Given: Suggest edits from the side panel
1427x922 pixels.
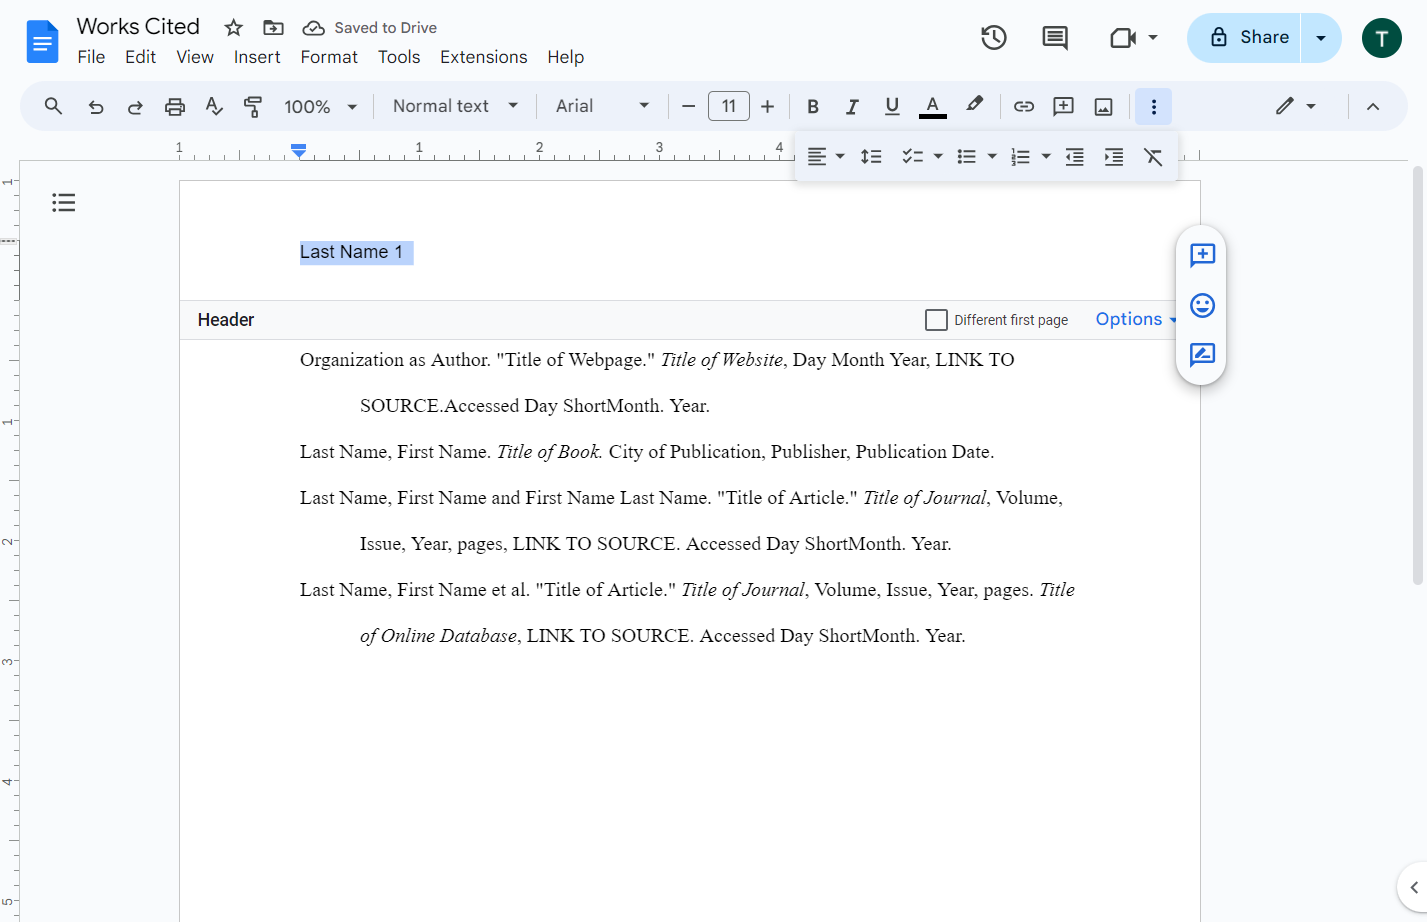Looking at the screenshot, I should (x=1202, y=355).
